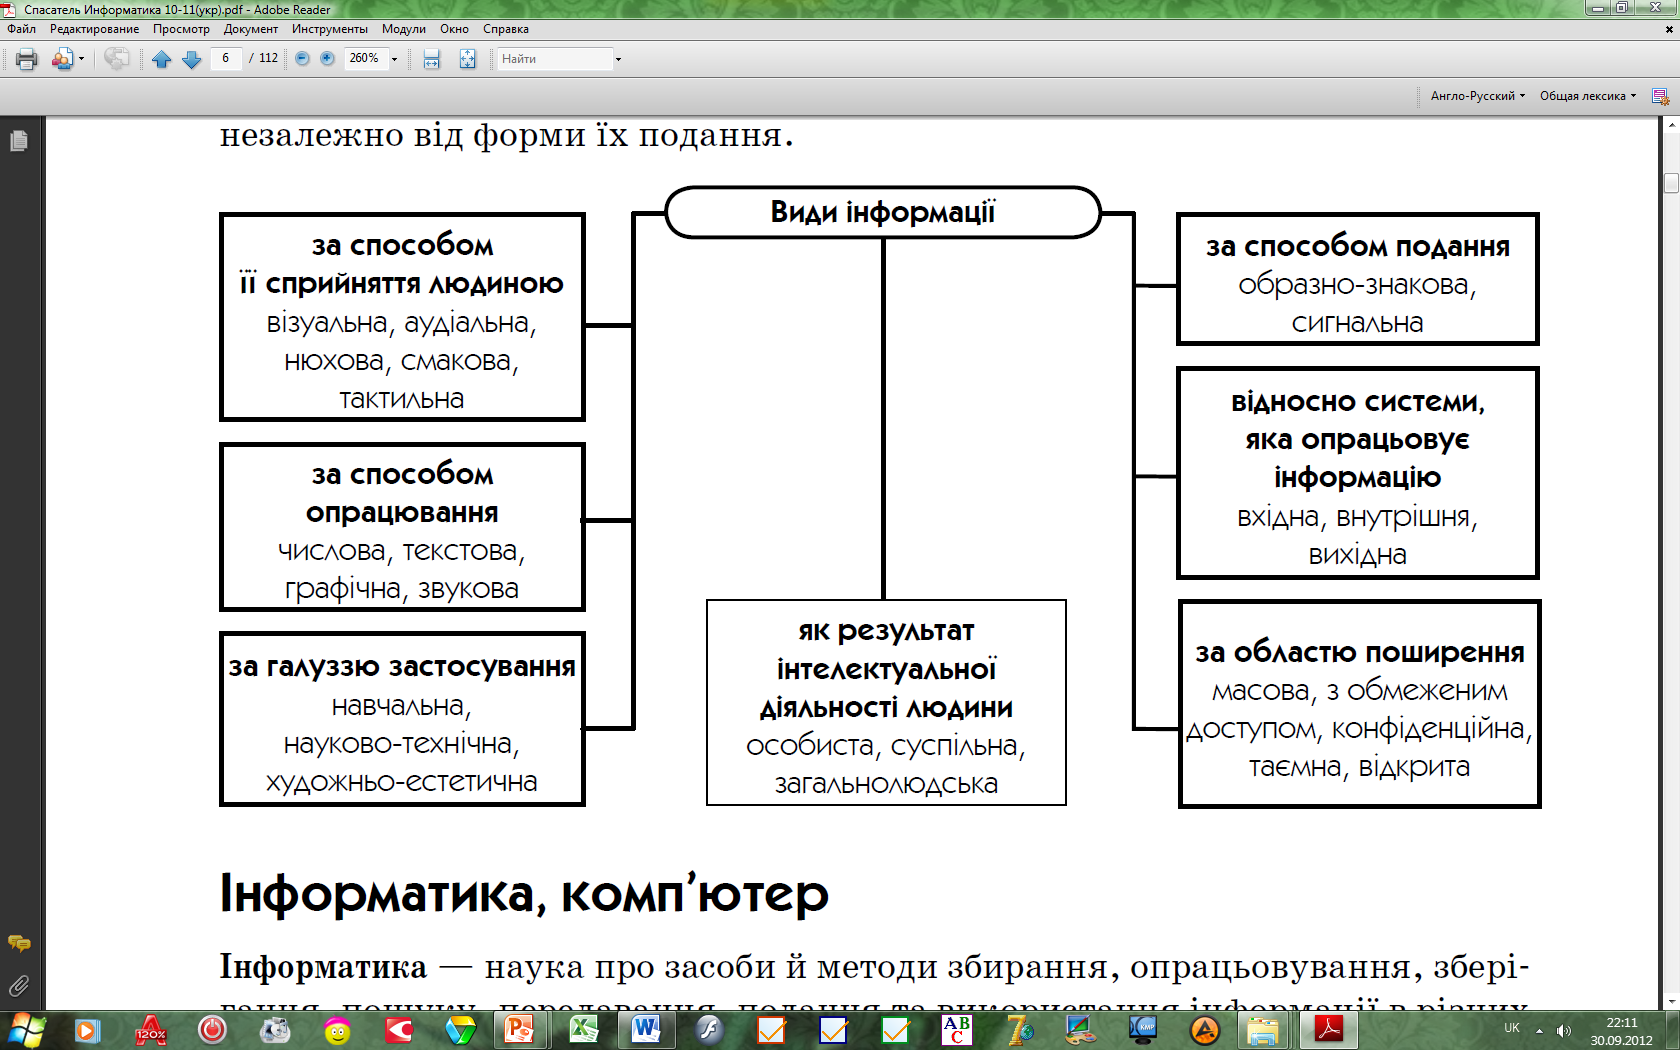
Task: Click the scroll-up arrow of the vertical scrollbar
Action: coord(1671,125)
